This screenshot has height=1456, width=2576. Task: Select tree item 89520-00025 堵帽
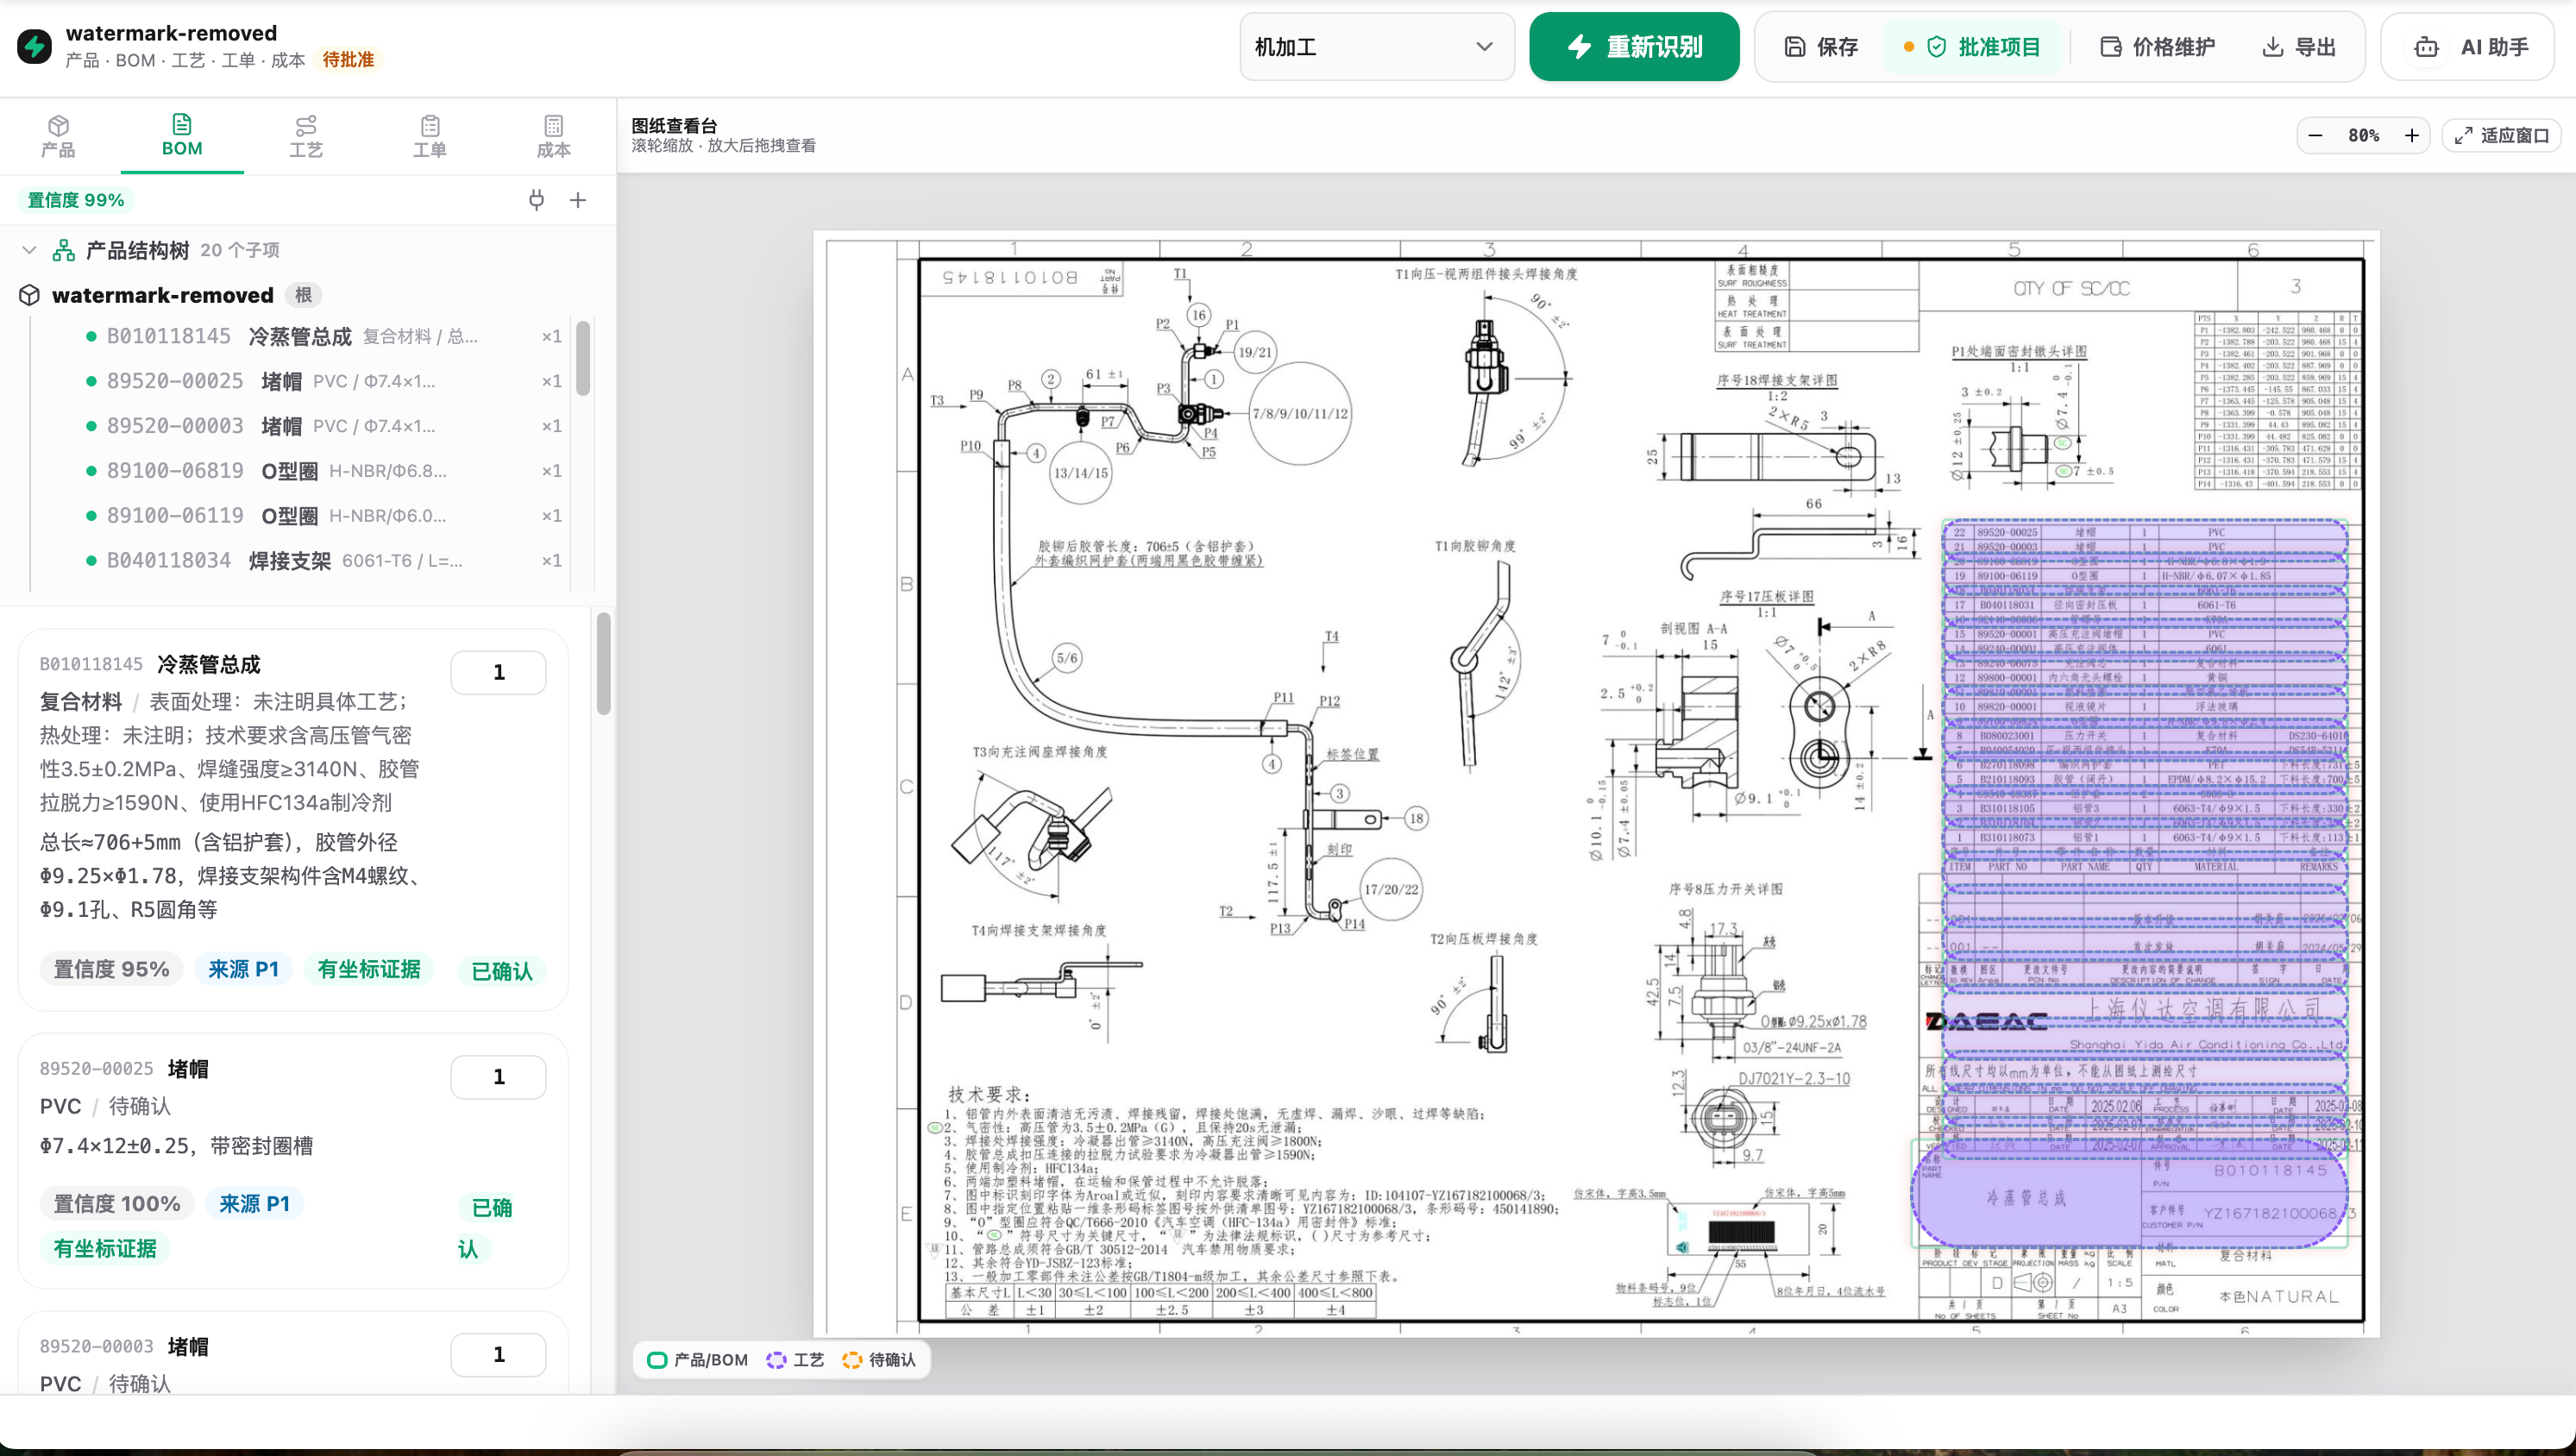point(325,381)
